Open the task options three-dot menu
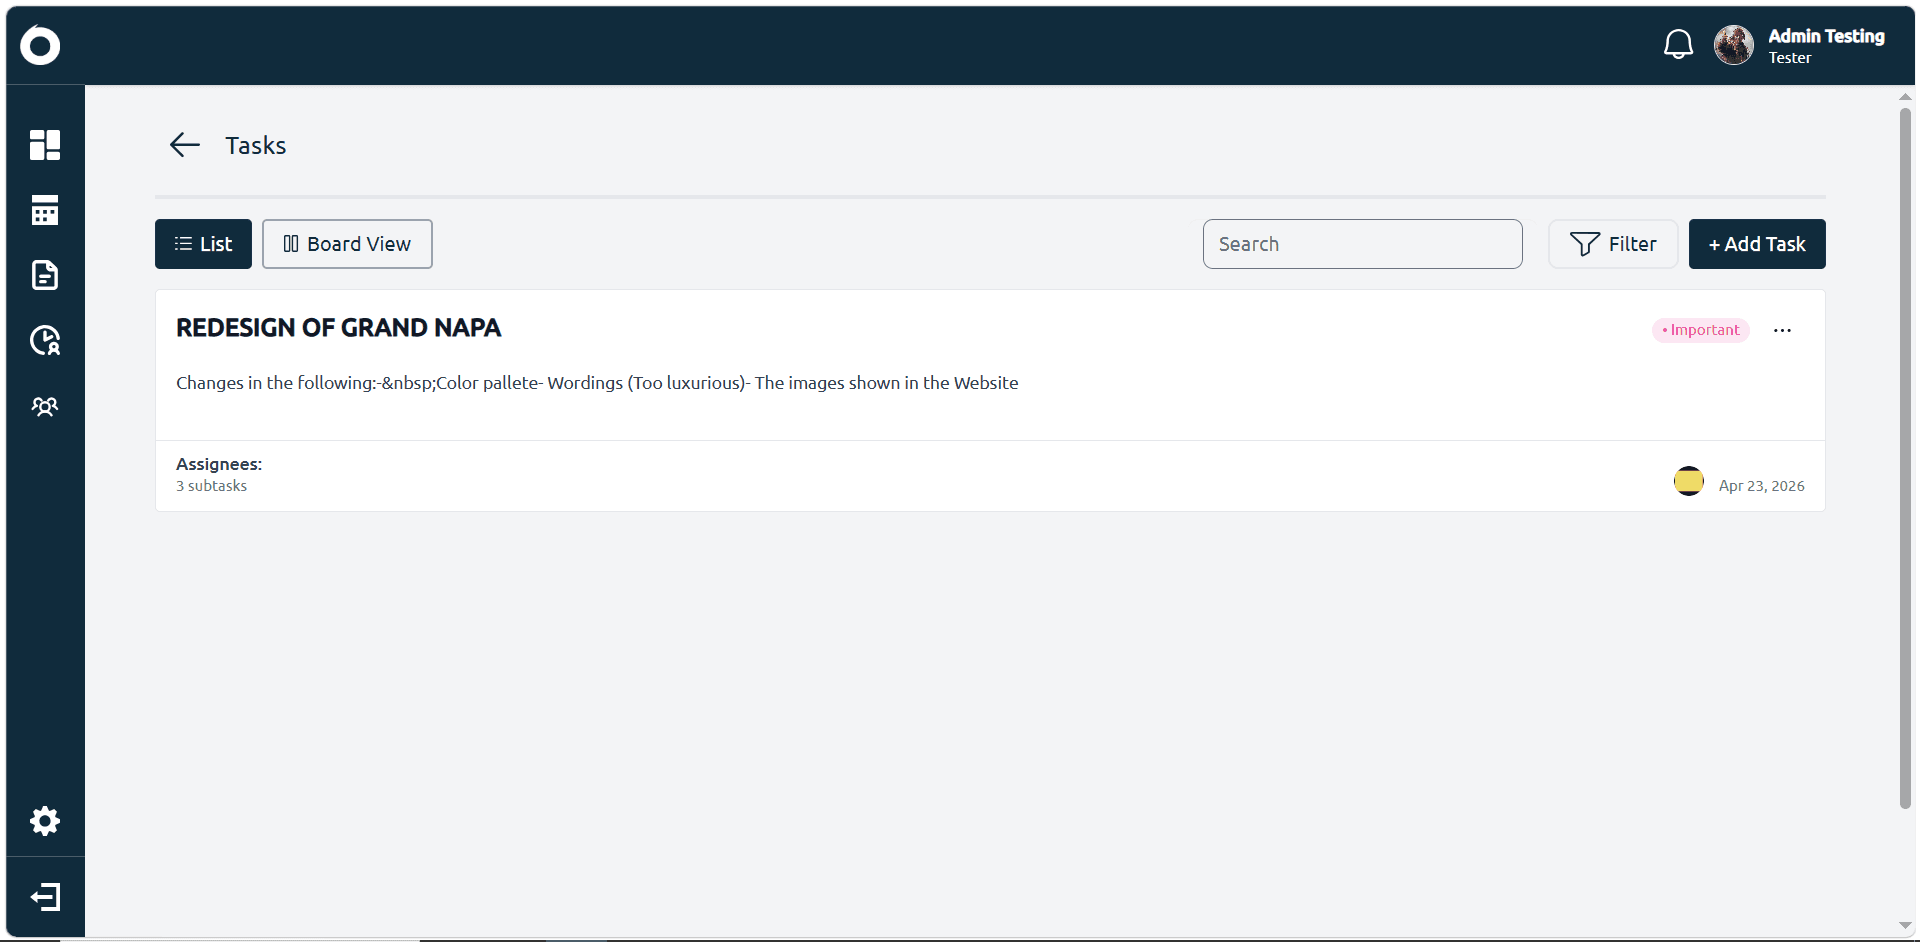Screen dimensions: 1920x942 click(x=1783, y=330)
